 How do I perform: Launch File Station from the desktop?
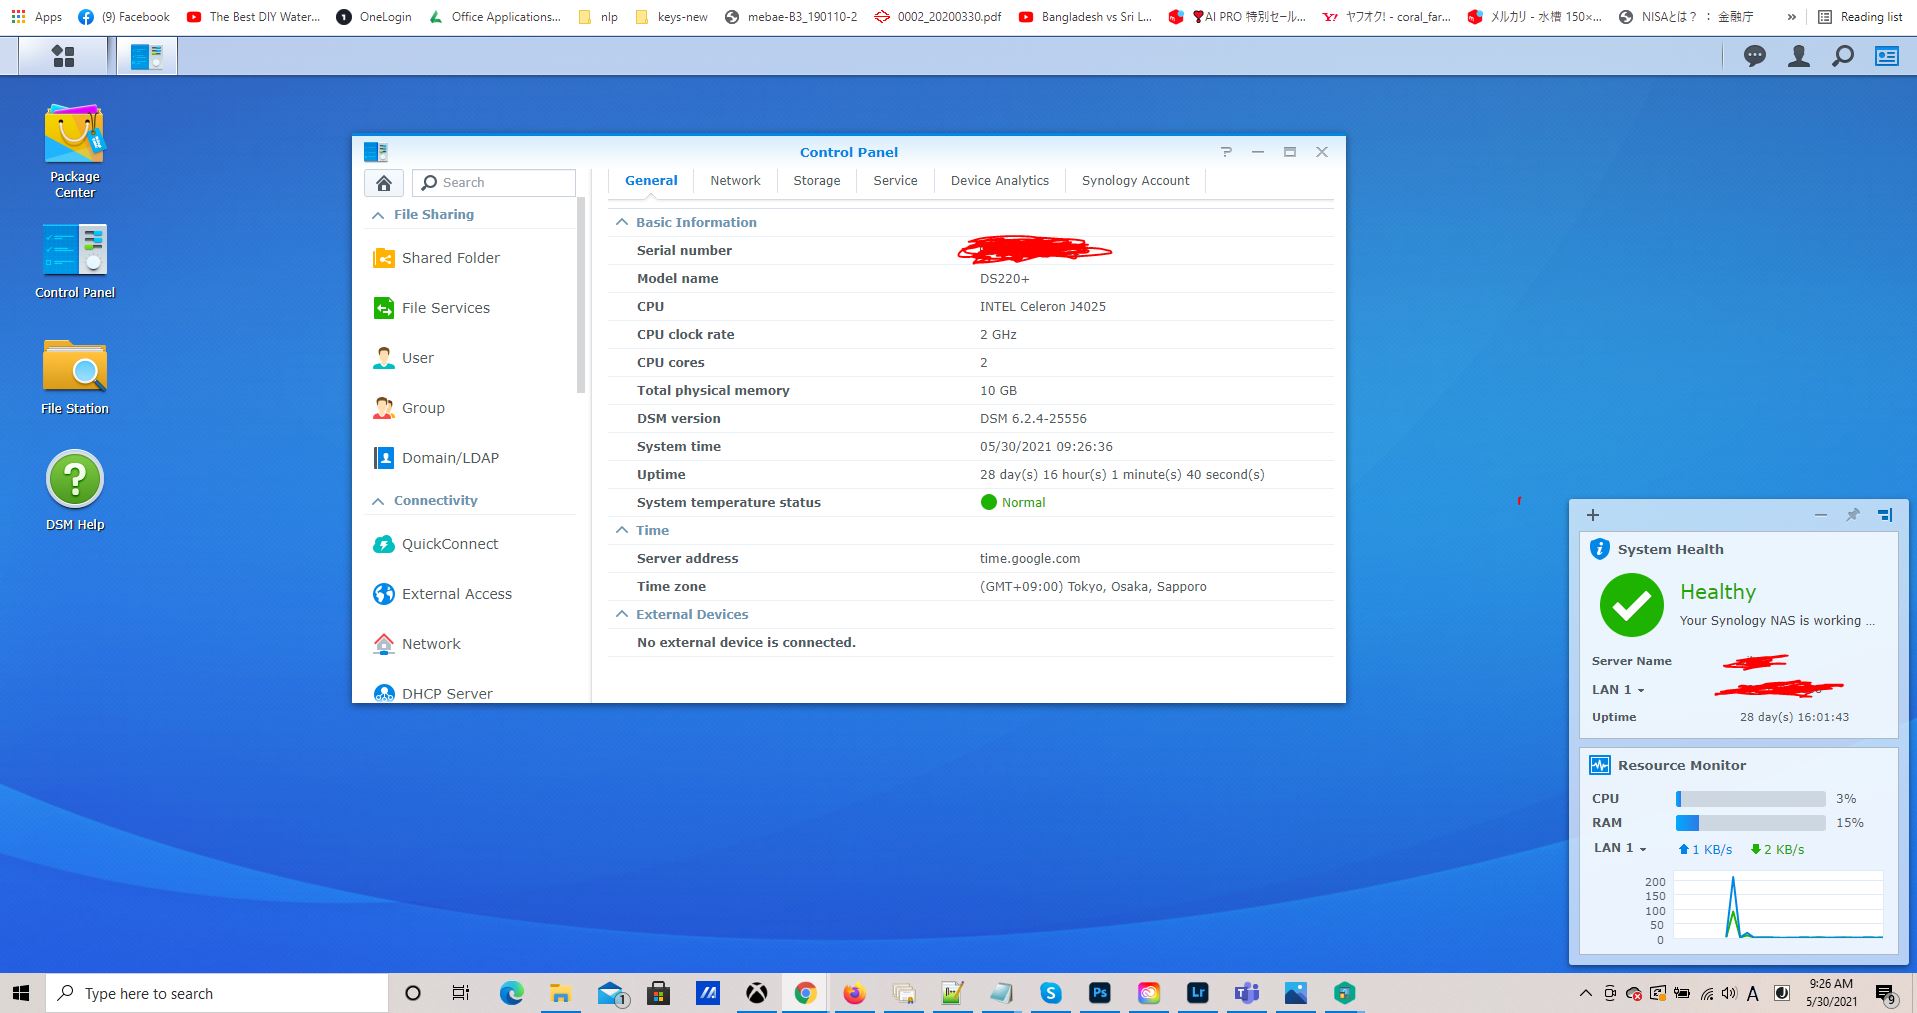(x=75, y=377)
